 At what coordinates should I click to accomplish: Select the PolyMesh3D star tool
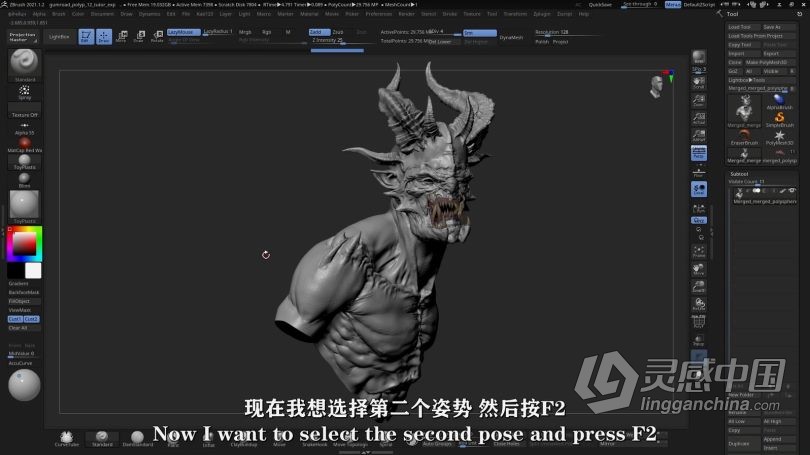(779, 137)
